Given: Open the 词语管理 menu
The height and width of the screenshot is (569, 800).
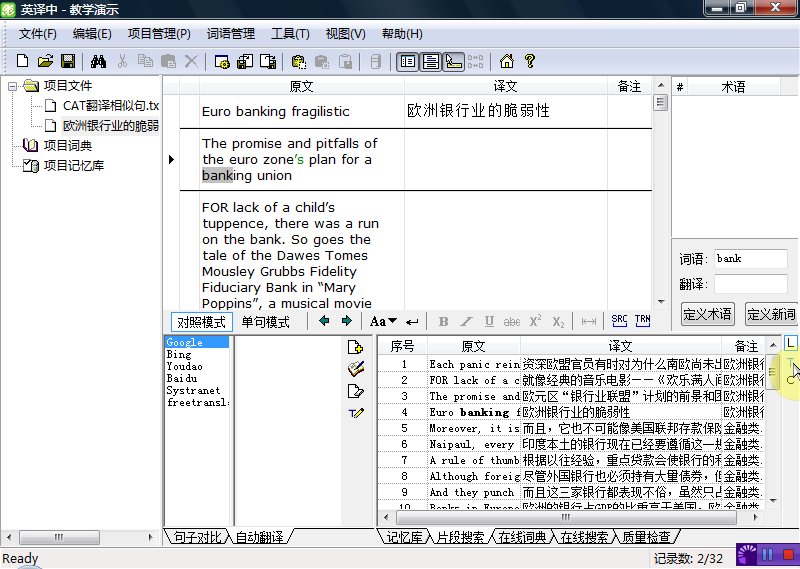Looking at the screenshot, I should (231, 34).
